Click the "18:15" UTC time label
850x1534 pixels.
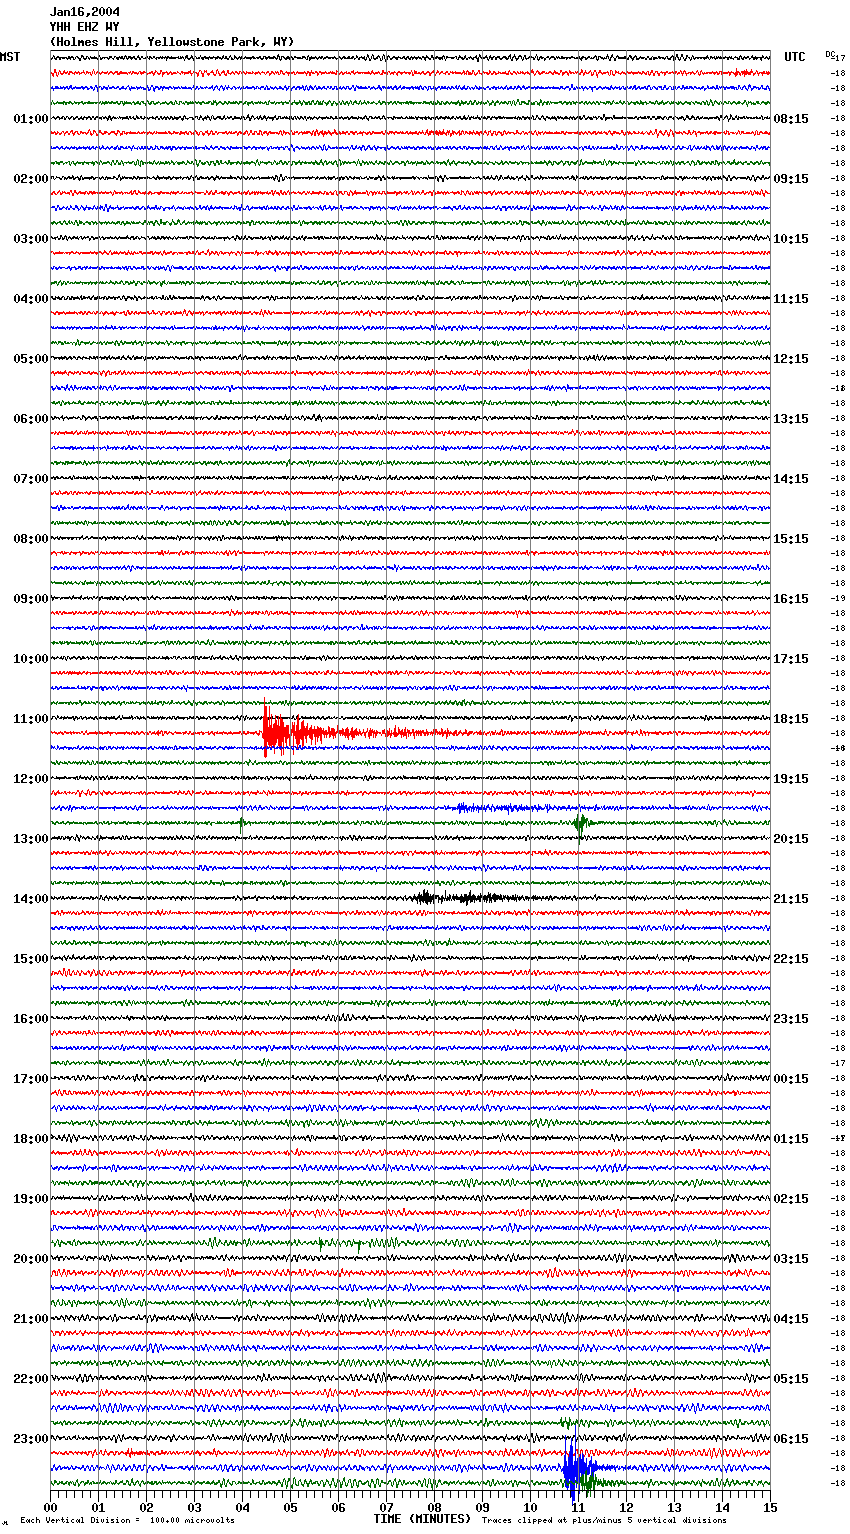pyautogui.click(x=791, y=719)
